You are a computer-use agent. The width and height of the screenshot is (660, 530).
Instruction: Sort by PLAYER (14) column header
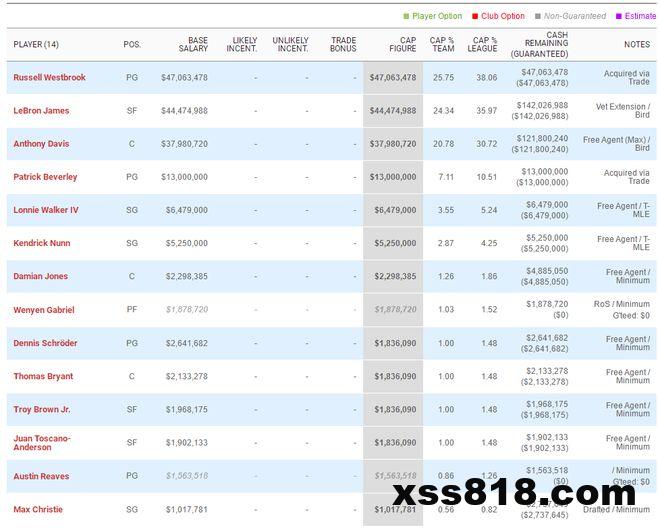click(x=36, y=45)
